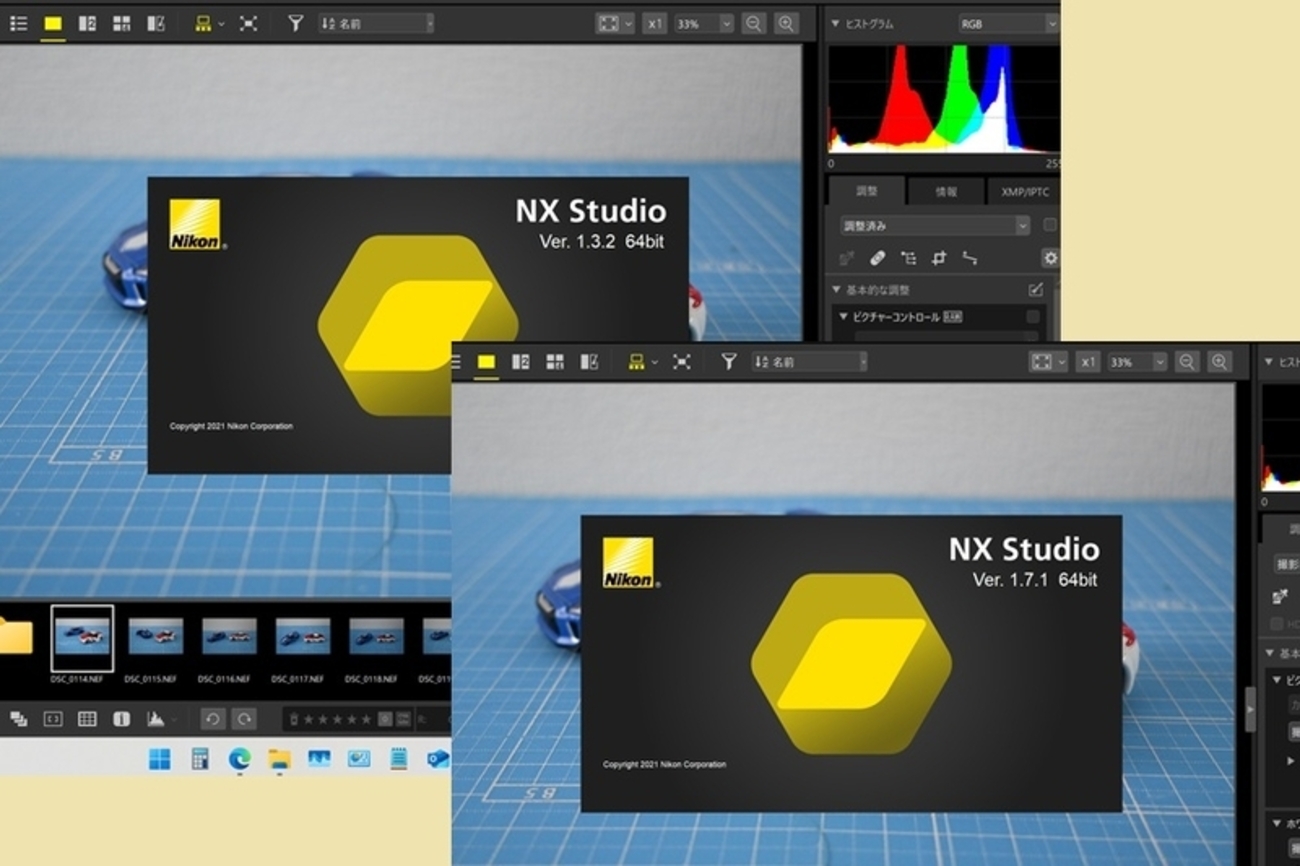The height and width of the screenshot is (866, 1300).
Task: Toggle focus point display
Action: click(52, 719)
